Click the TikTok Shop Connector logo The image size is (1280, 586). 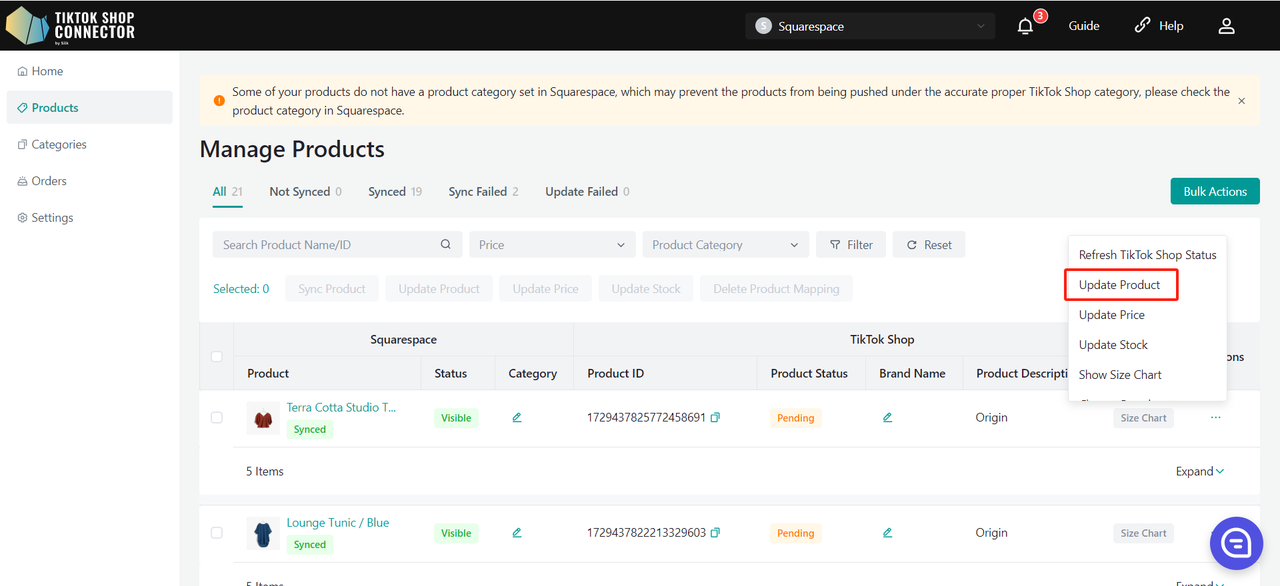point(70,25)
